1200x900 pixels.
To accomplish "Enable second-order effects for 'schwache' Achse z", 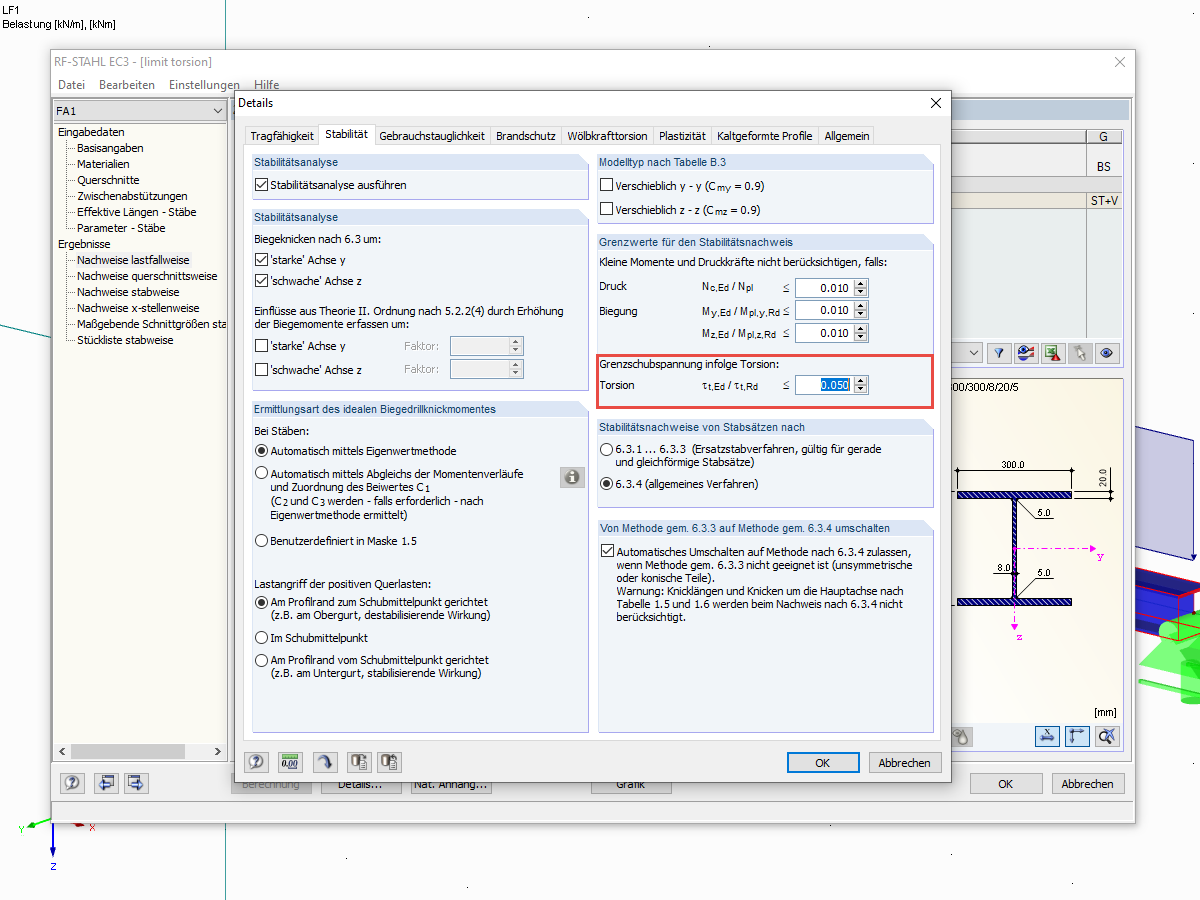I will coord(262,370).
